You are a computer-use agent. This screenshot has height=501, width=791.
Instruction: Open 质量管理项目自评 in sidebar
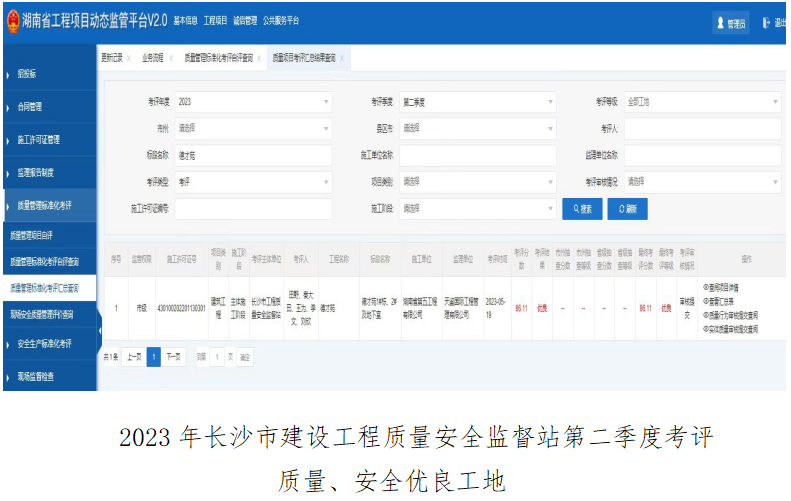pos(49,236)
